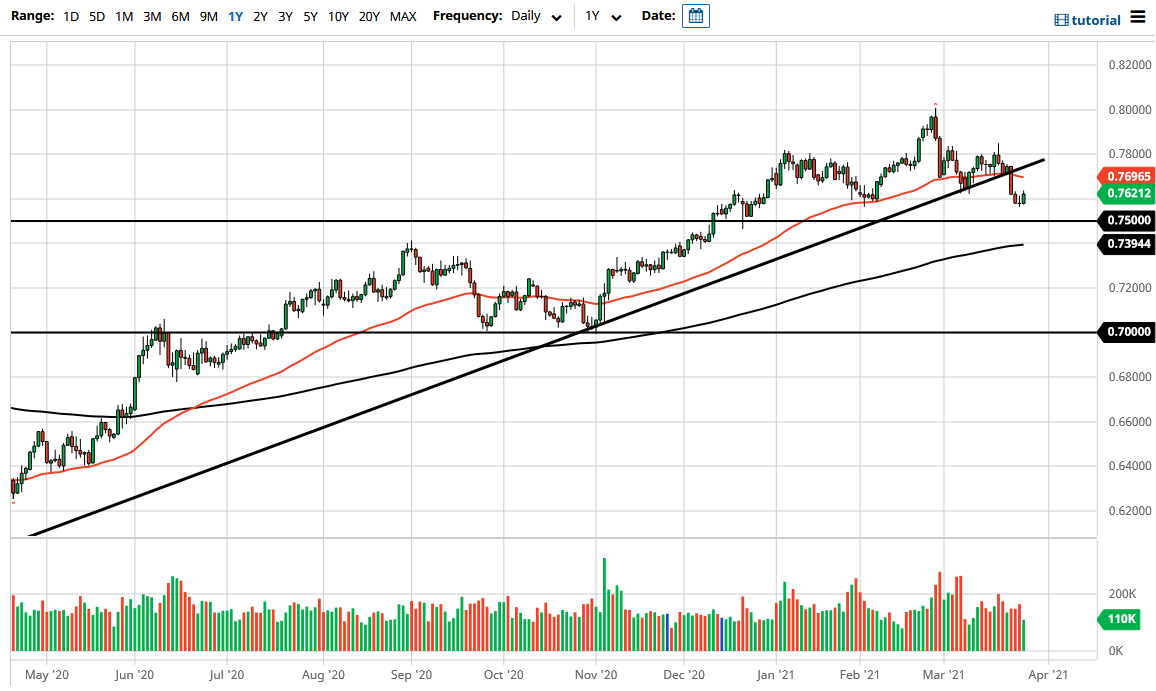Switch range to 10Y
This screenshot has height=691, width=1156.
338,16
